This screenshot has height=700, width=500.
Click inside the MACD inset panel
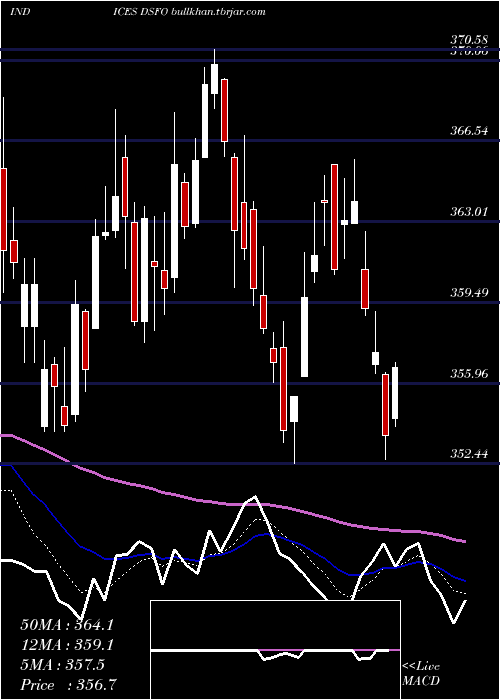[x=275, y=650]
